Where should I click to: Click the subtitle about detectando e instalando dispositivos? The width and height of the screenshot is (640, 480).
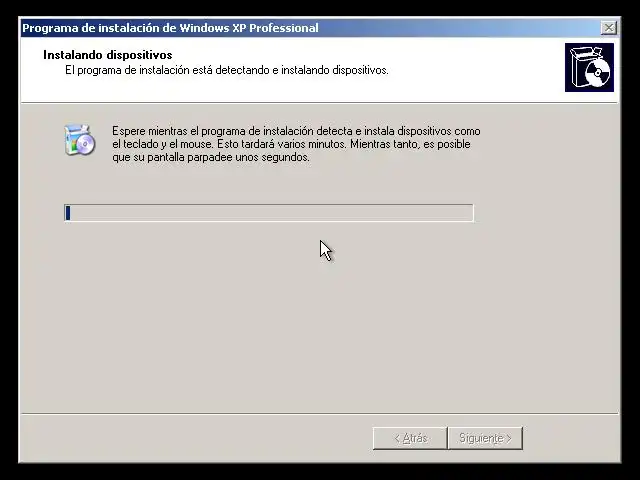point(227,70)
